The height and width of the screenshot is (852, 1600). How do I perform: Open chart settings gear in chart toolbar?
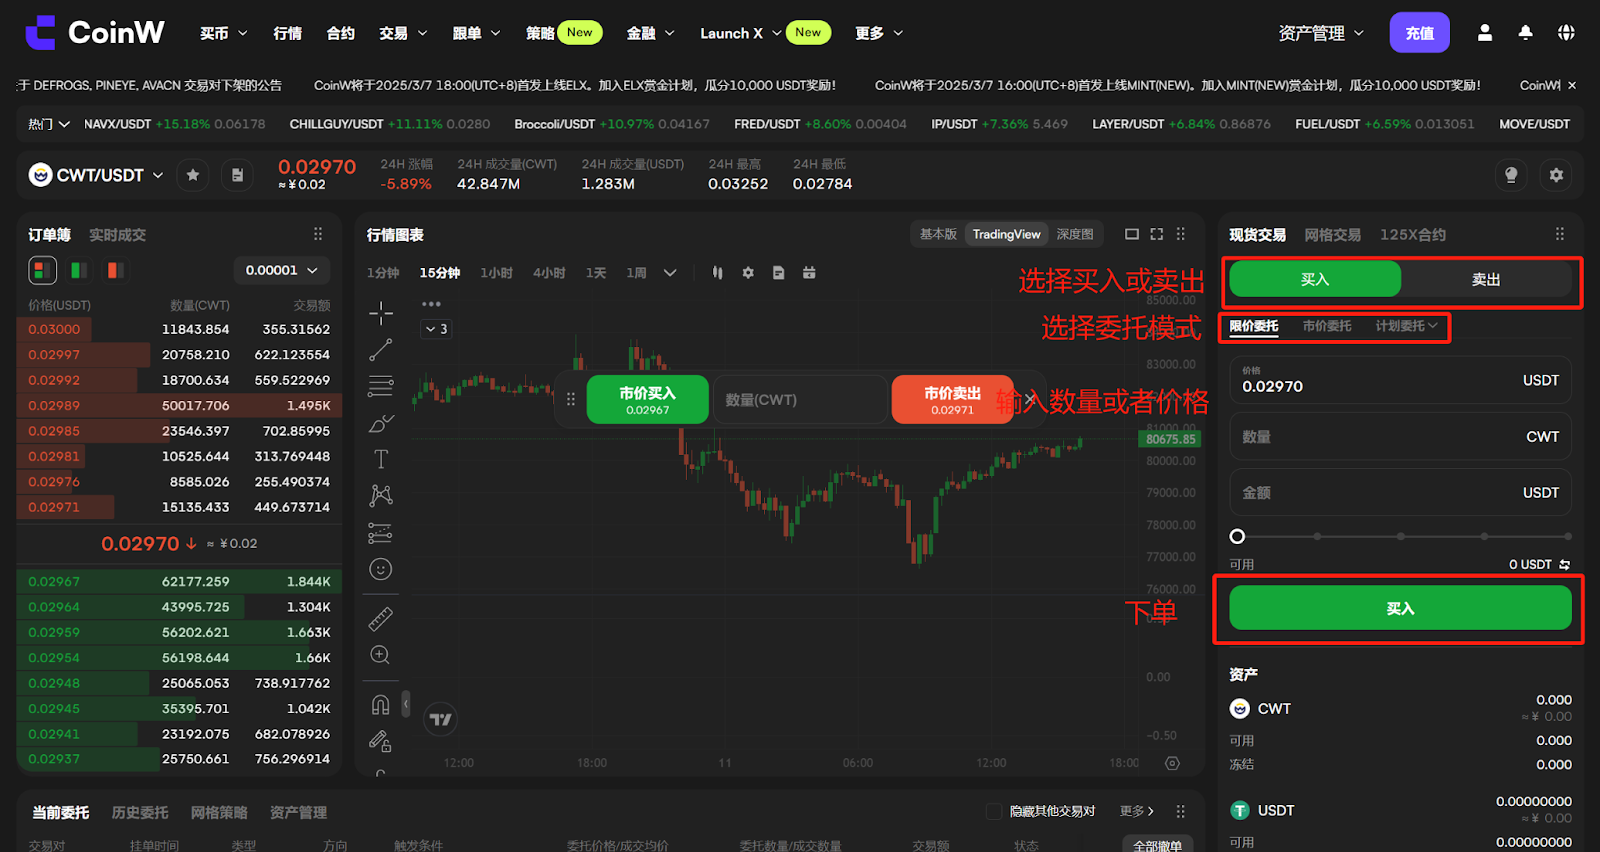click(748, 273)
